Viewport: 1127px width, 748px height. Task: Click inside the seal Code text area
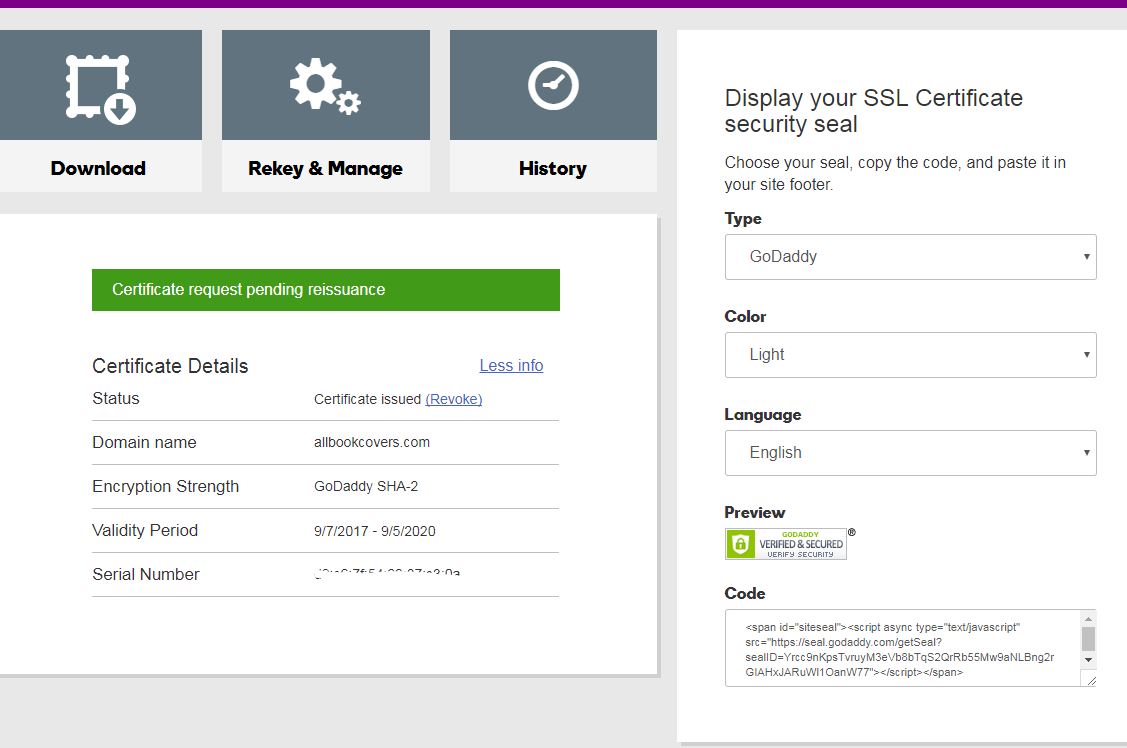coord(902,648)
